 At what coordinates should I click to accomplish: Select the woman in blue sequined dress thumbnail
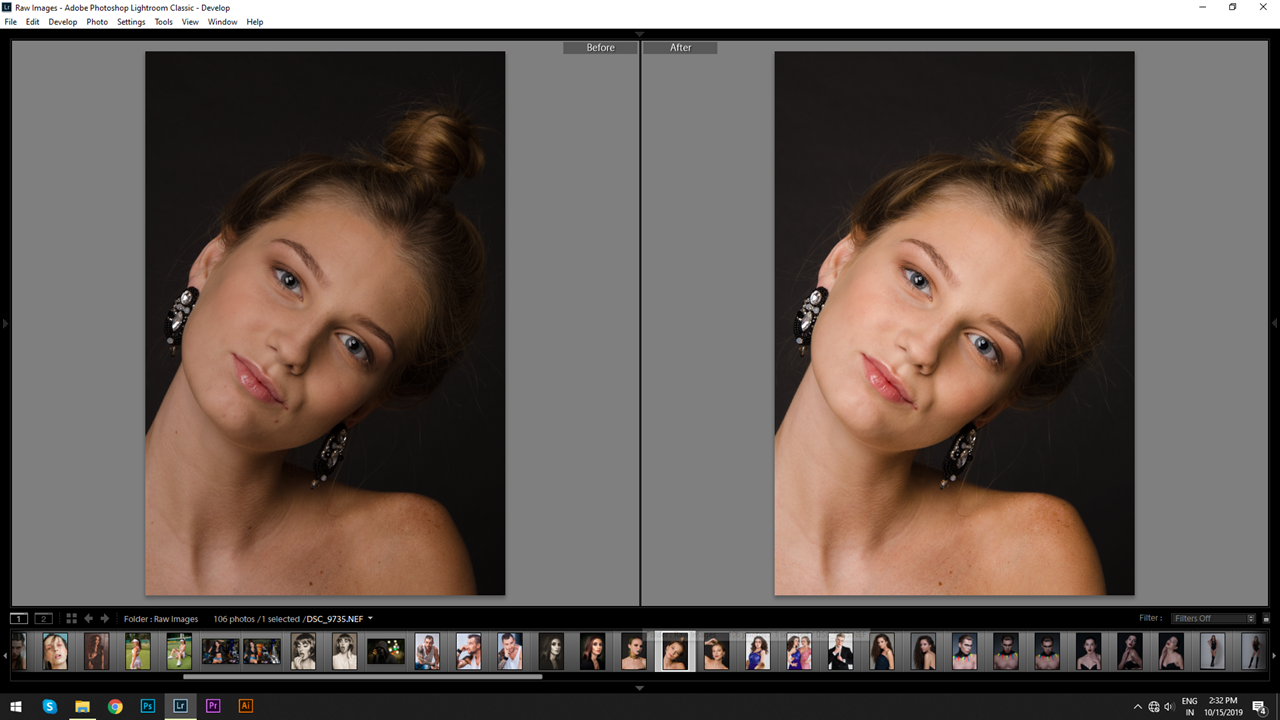coord(757,651)
